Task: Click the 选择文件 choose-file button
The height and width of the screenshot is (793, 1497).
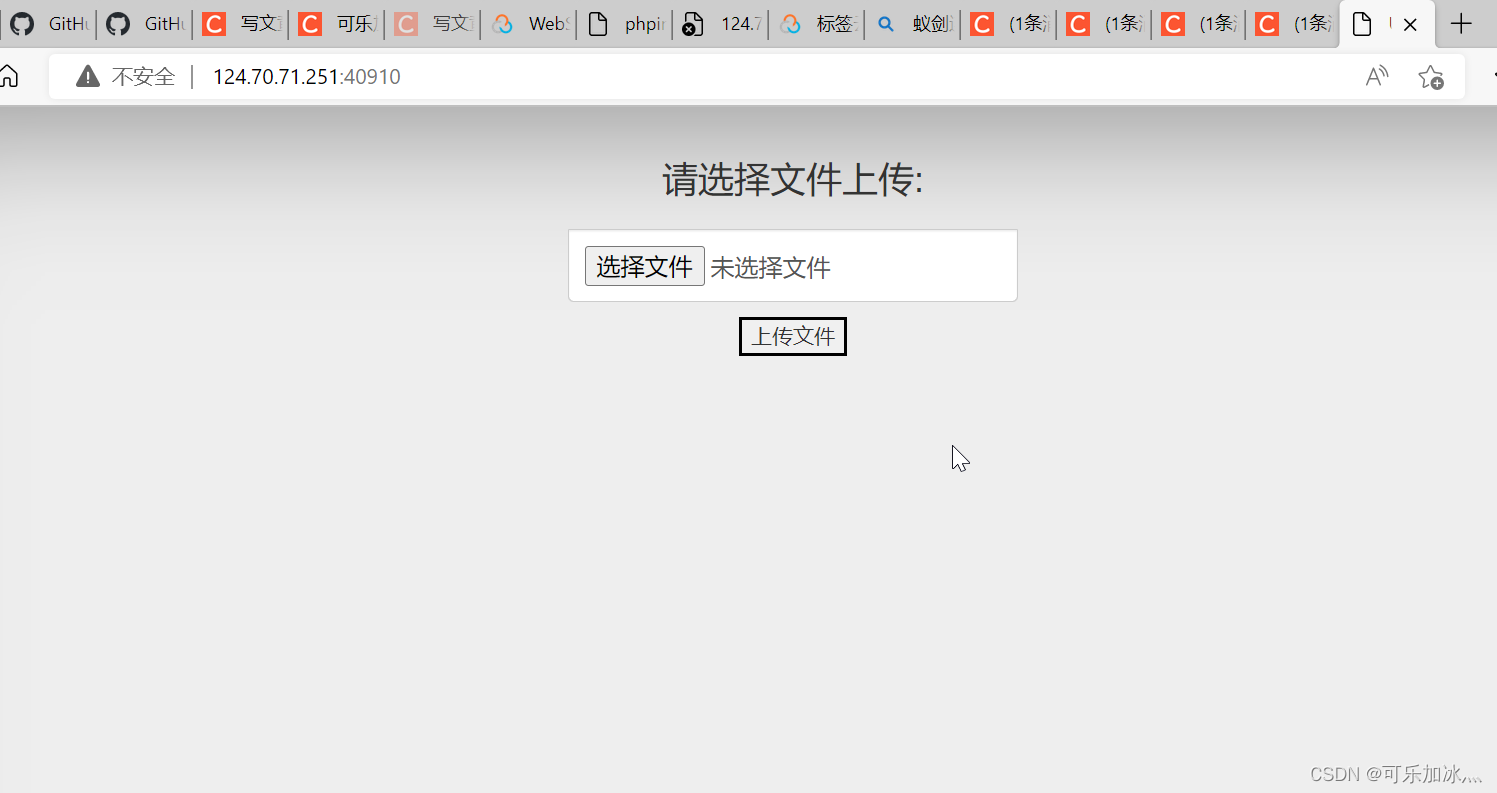Action: 645,266
